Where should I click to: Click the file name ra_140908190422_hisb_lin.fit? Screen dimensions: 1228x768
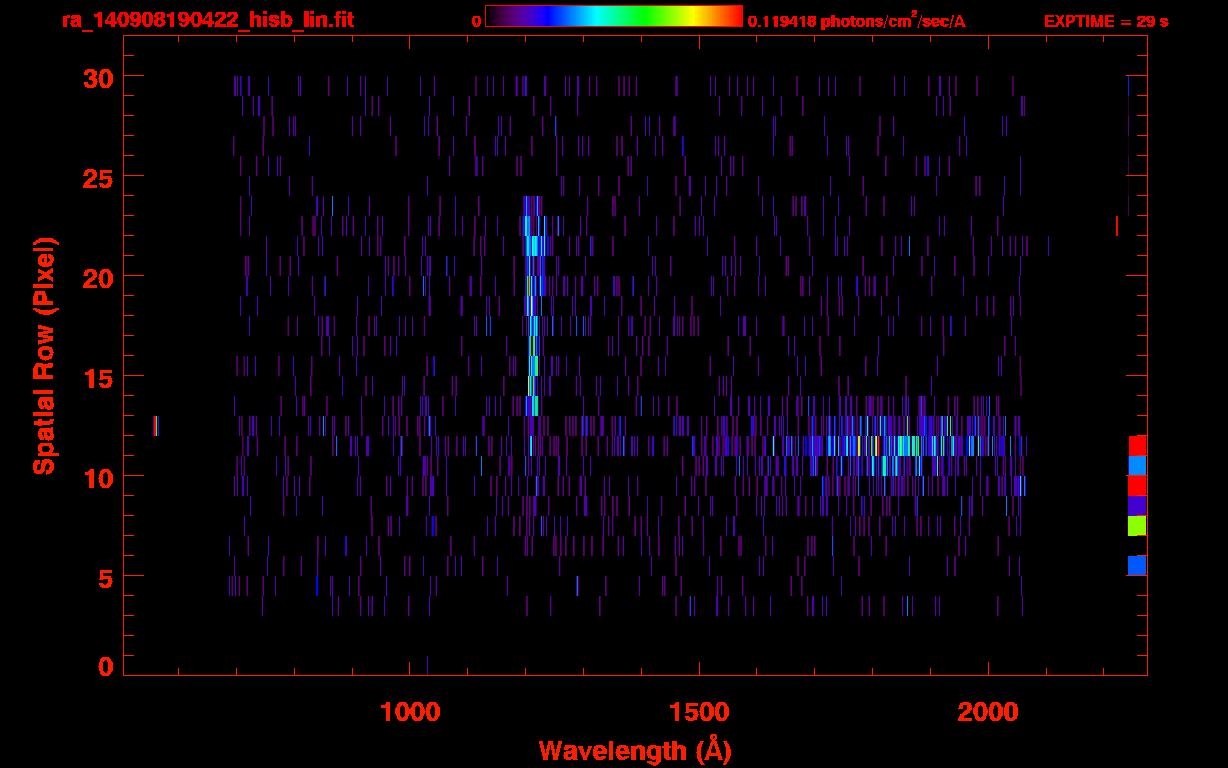coord(207,20)
